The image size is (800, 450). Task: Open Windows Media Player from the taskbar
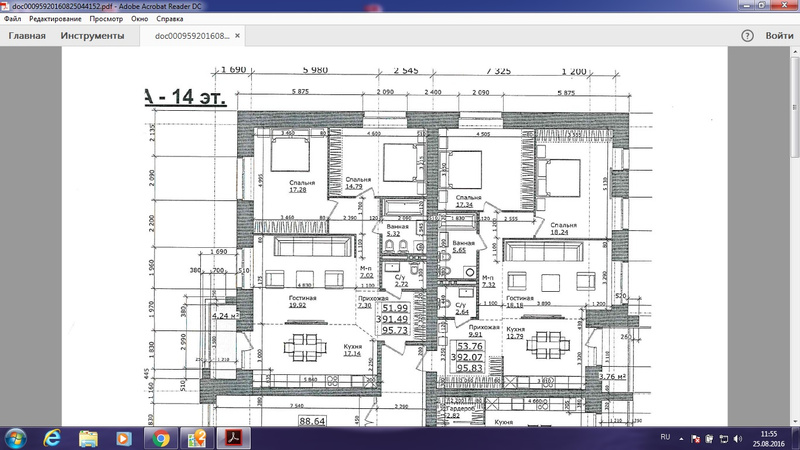(x=123, y=439)
